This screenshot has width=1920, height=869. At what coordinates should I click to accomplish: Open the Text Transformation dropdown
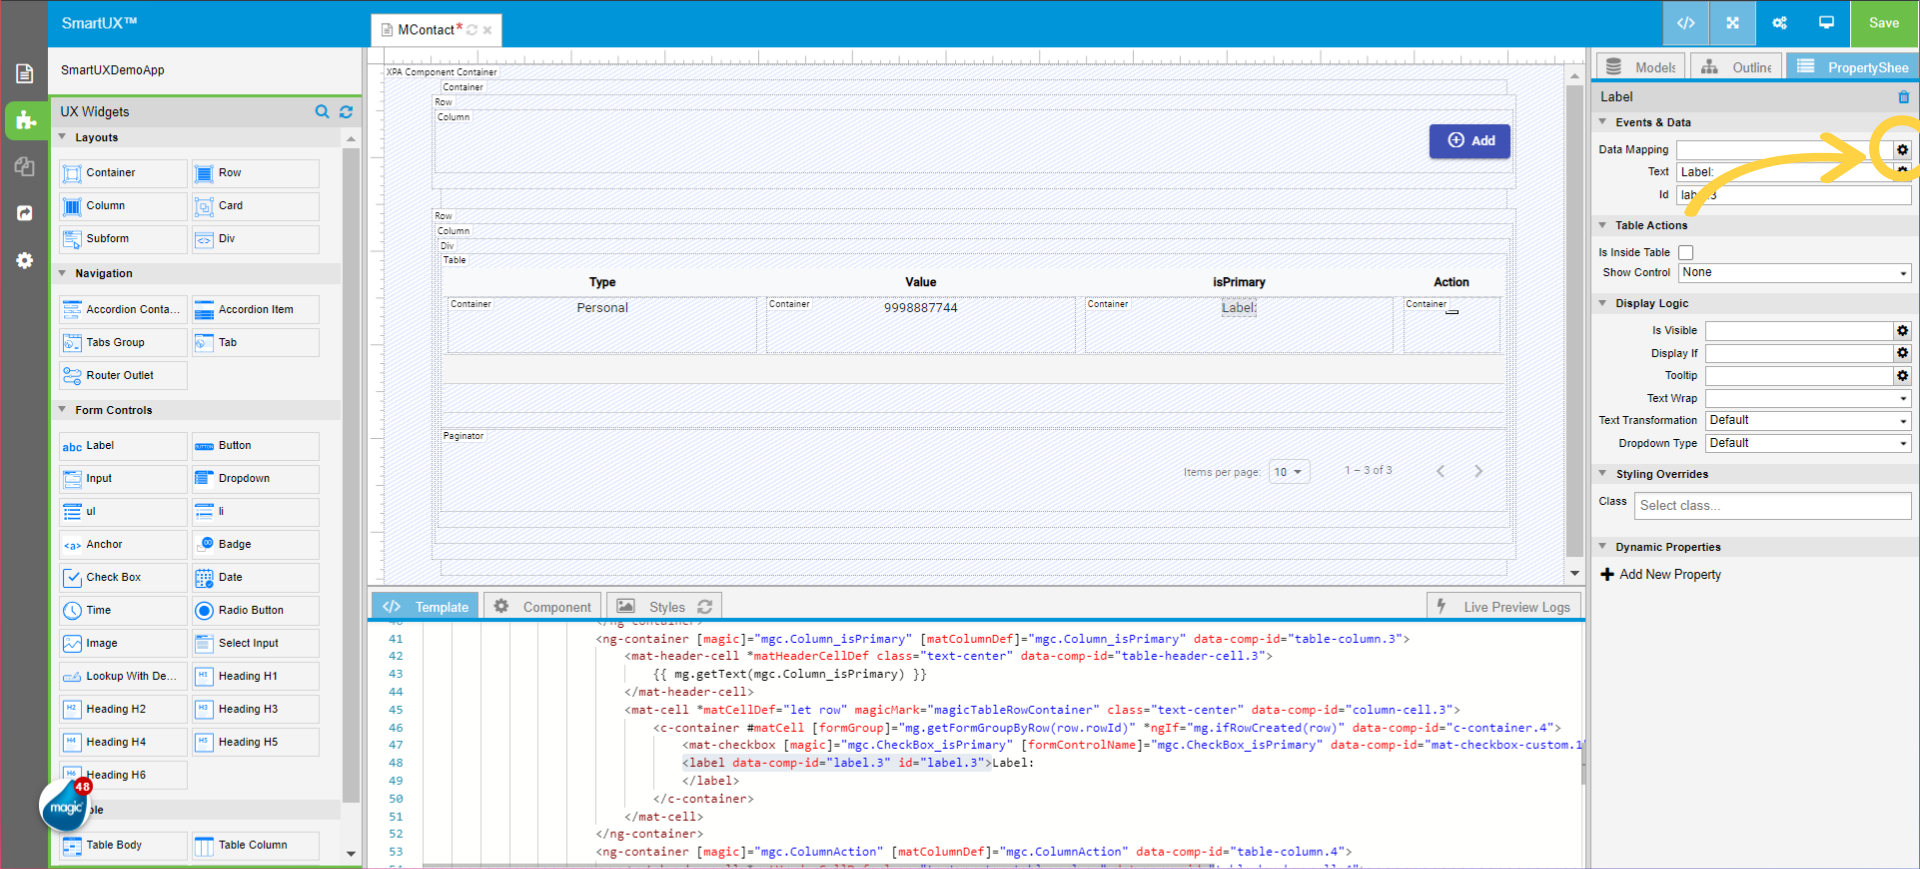pyautogui.click(x=1808, y=421)
